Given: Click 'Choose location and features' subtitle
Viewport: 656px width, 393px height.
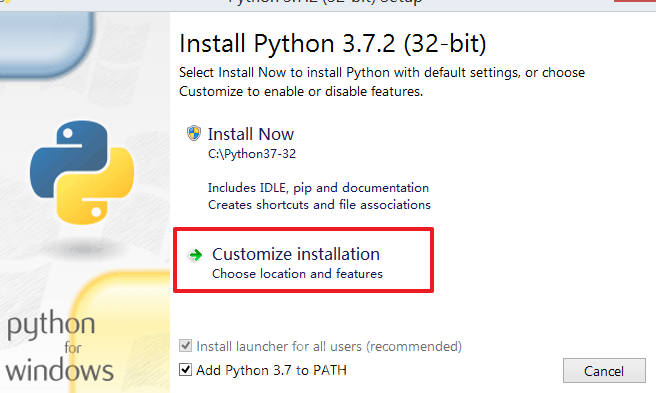Looking at the screenshot, I should 297,274.
